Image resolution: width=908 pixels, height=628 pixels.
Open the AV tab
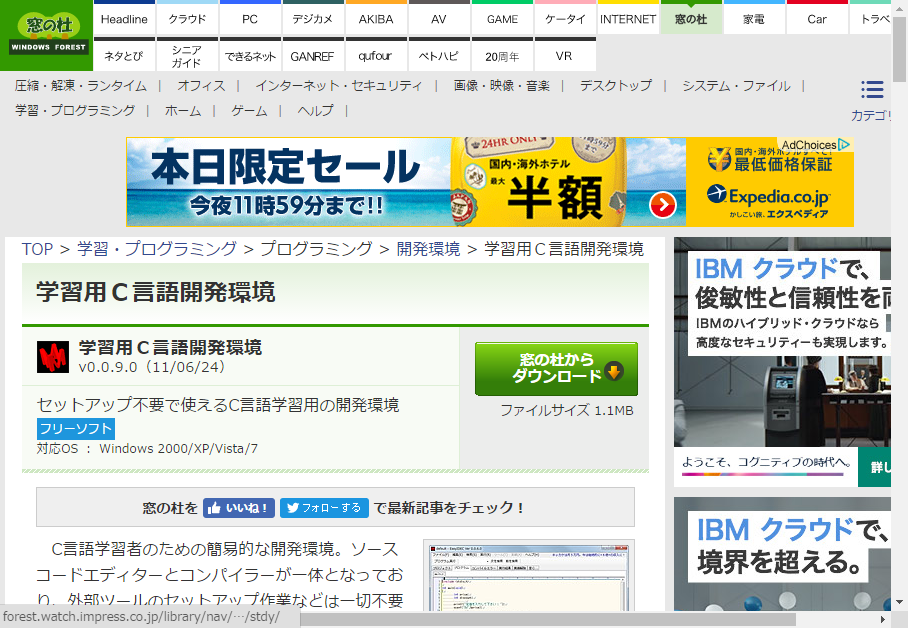pyautogui.click(x=439, y=19)
